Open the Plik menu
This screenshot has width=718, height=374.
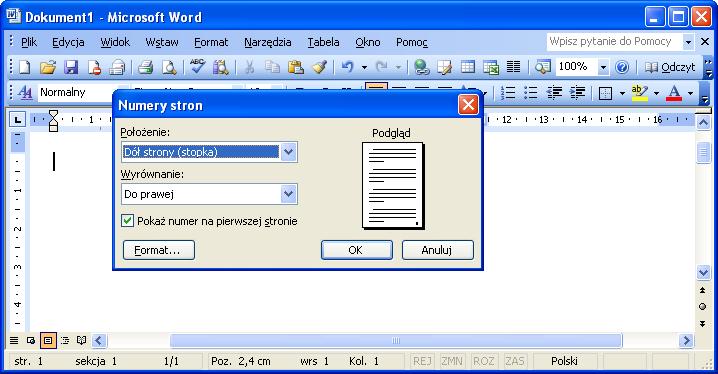pyautogui.click(x=29, y=42)
